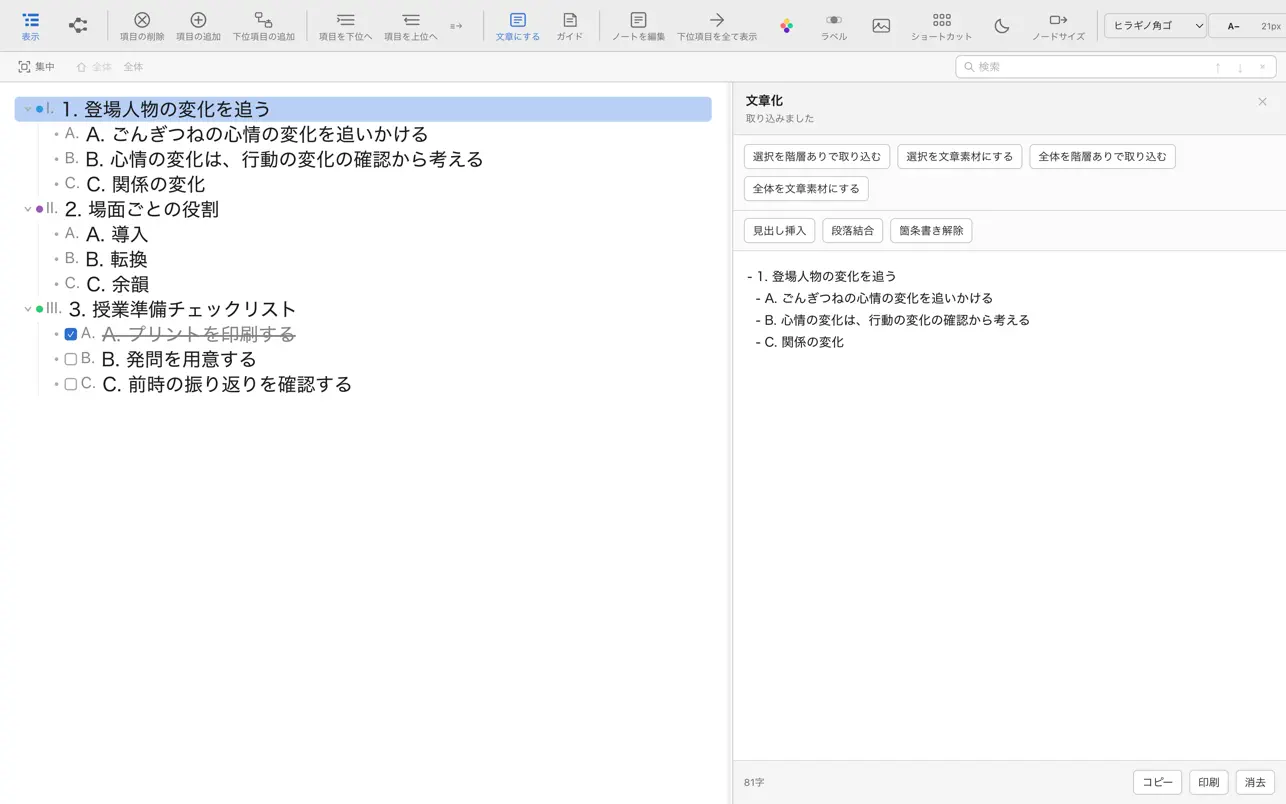
Task: Clear the search field x icon
Action: pos(1262,67)
